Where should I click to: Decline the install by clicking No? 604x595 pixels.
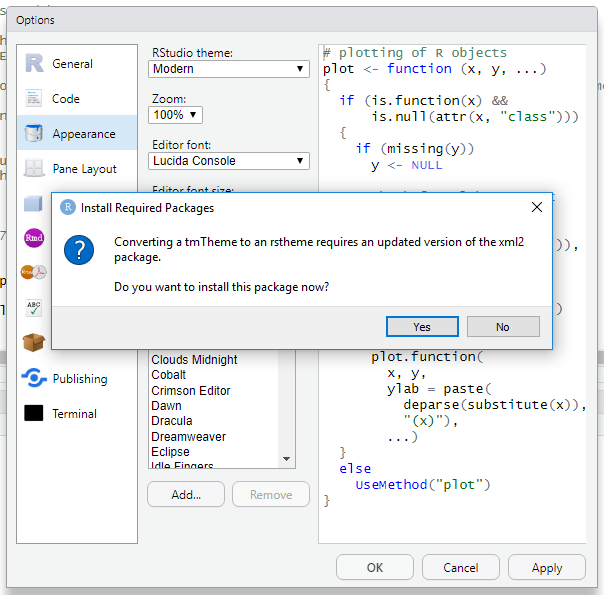pyautogui.click(x=502, y=327)
